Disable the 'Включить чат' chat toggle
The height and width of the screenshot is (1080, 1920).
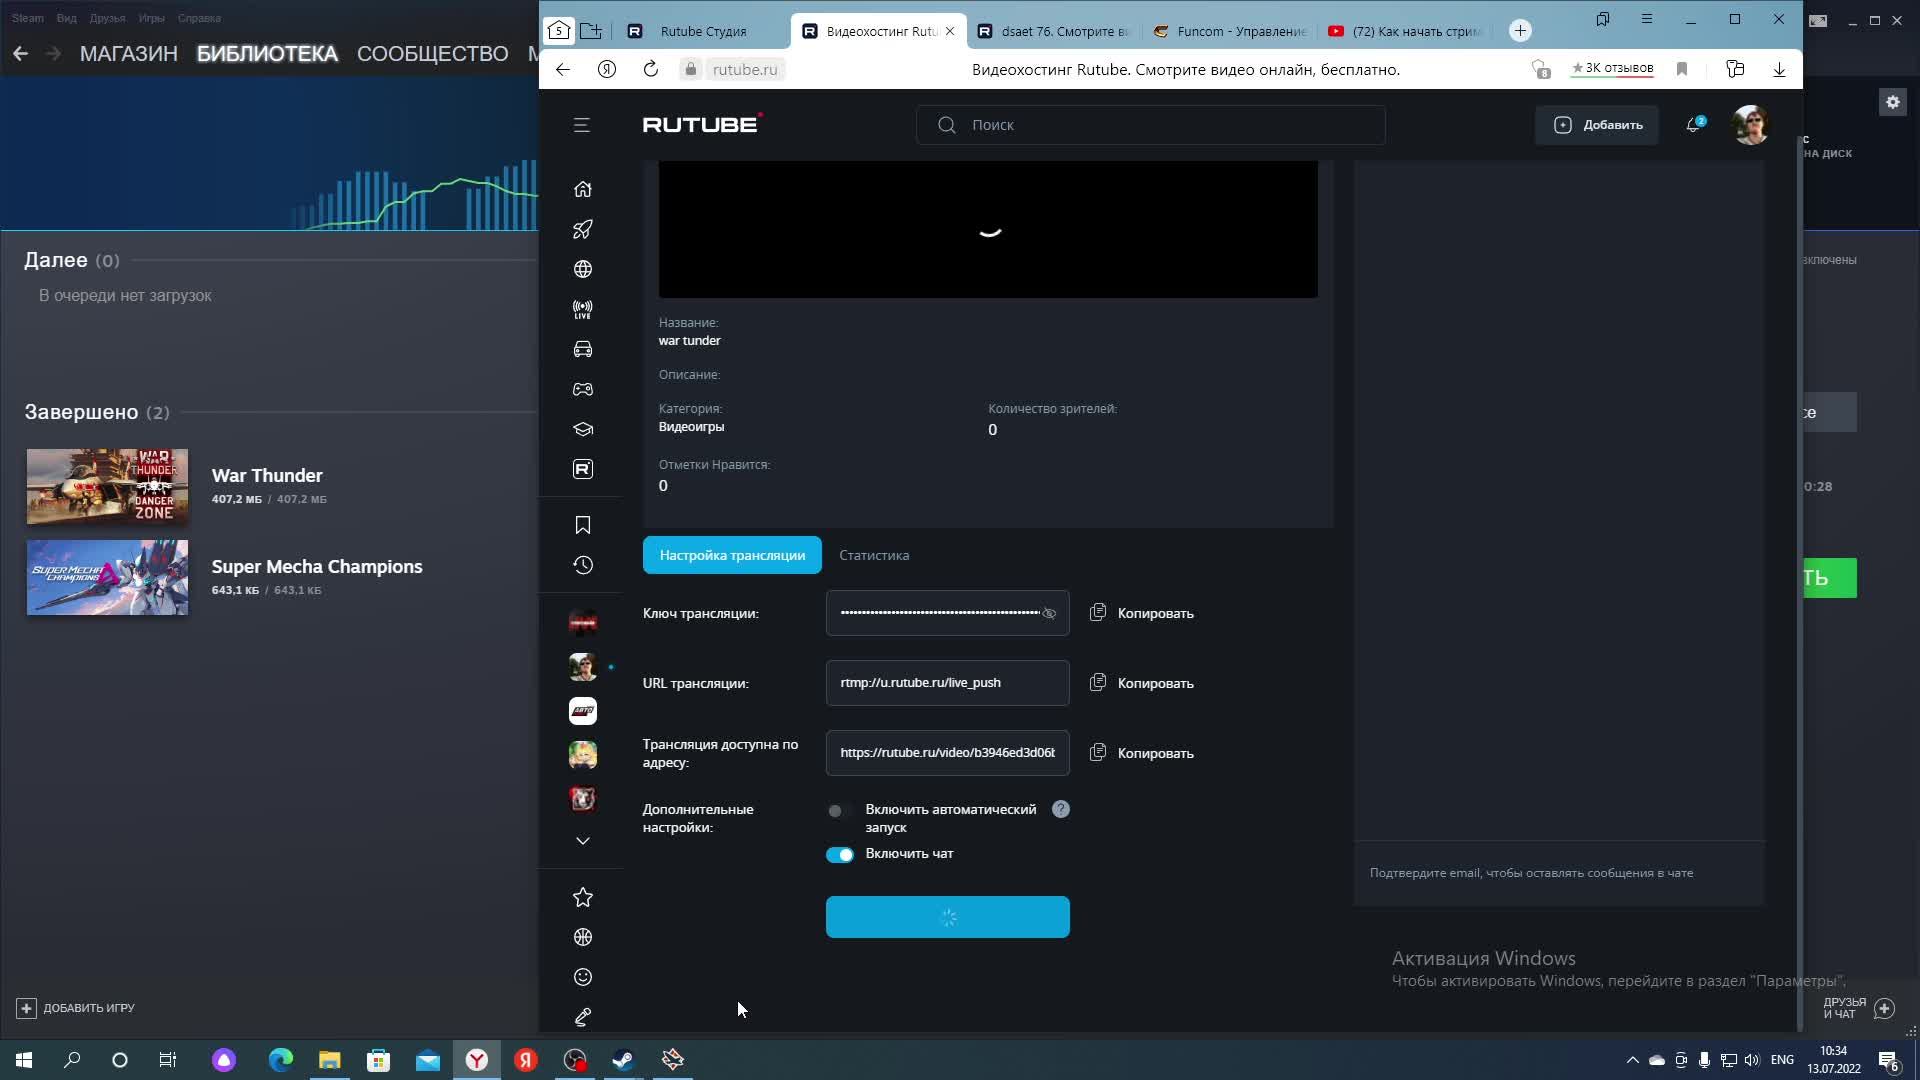pyautogui.click(x=840, y=854)
